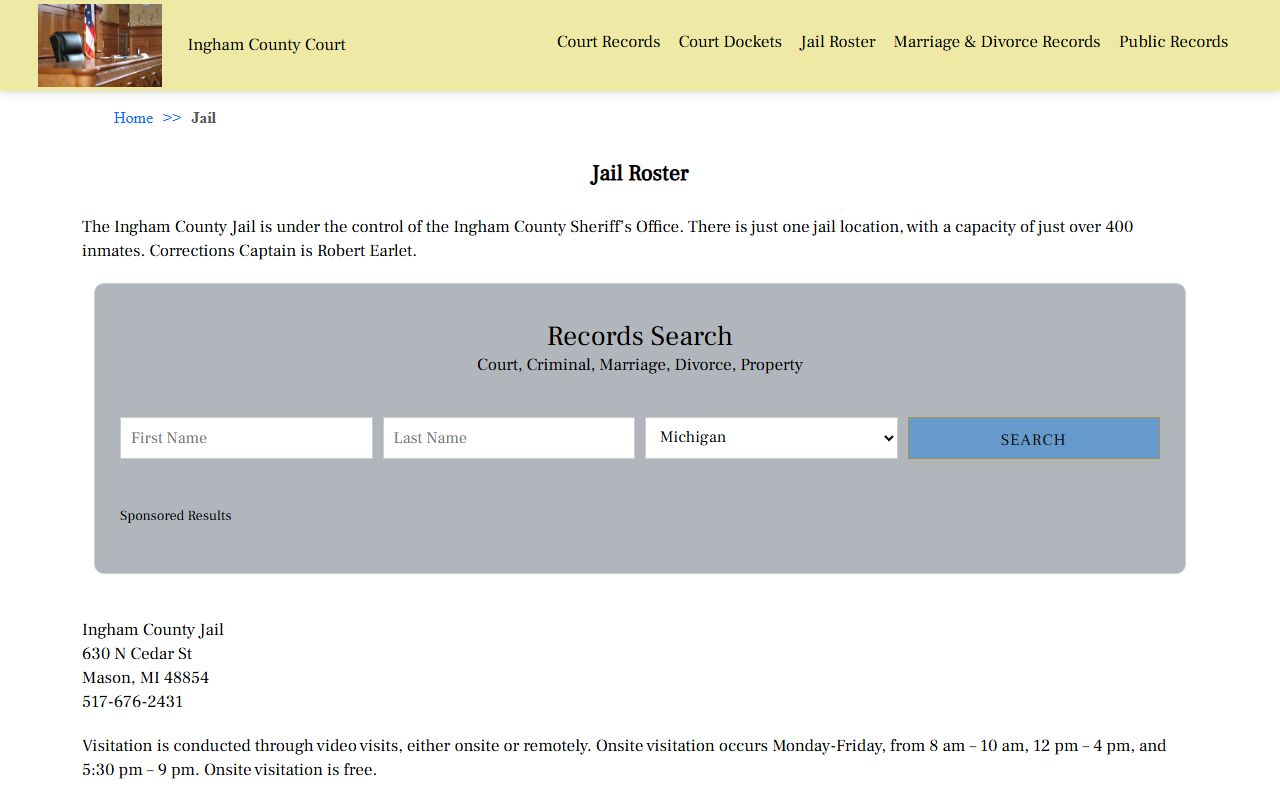
Task: Click the Sponsored Results label
Action: pyautogui.click(x=176, y=516)
